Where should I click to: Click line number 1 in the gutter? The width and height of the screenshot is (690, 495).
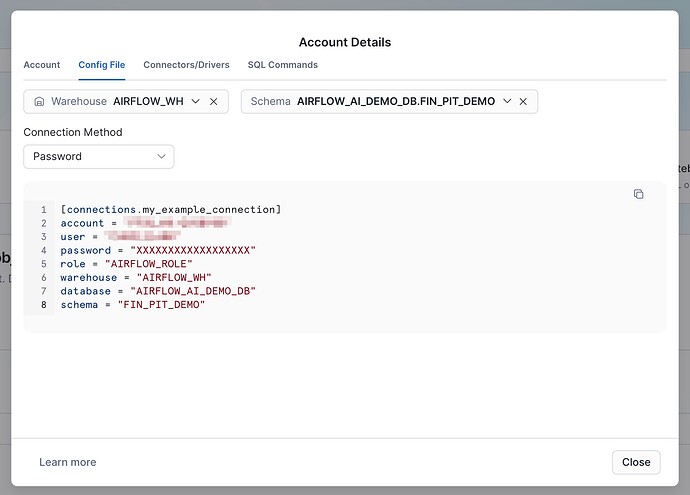[44, 209]
